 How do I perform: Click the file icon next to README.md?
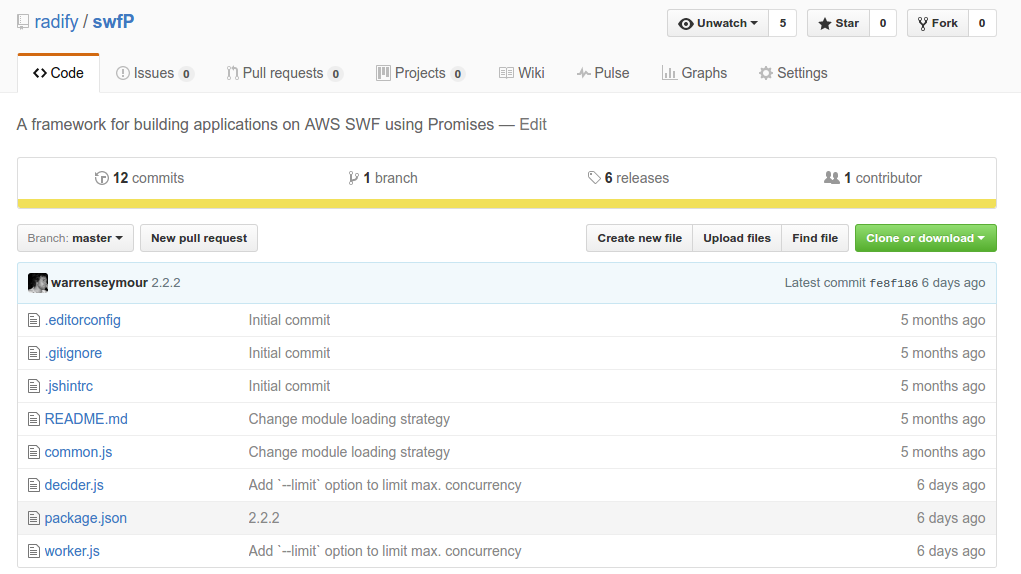click(x=34, y=419)
